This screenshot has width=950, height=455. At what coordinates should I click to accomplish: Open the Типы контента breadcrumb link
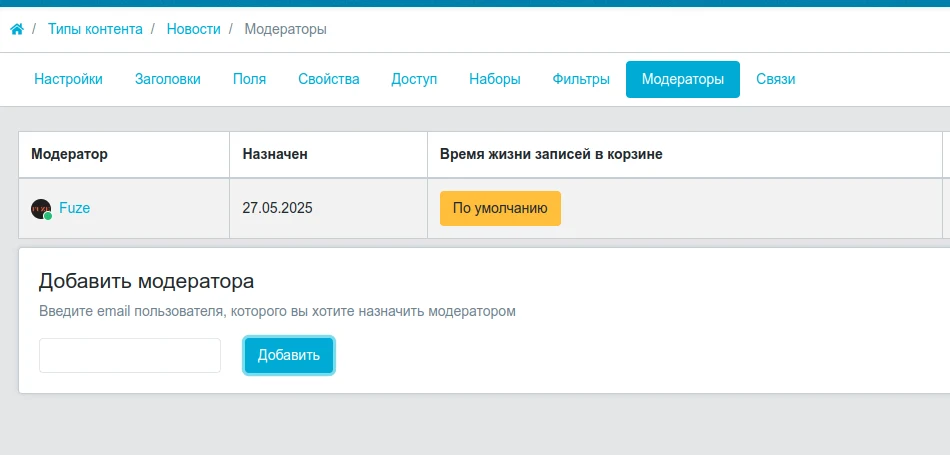click(95, 29)
